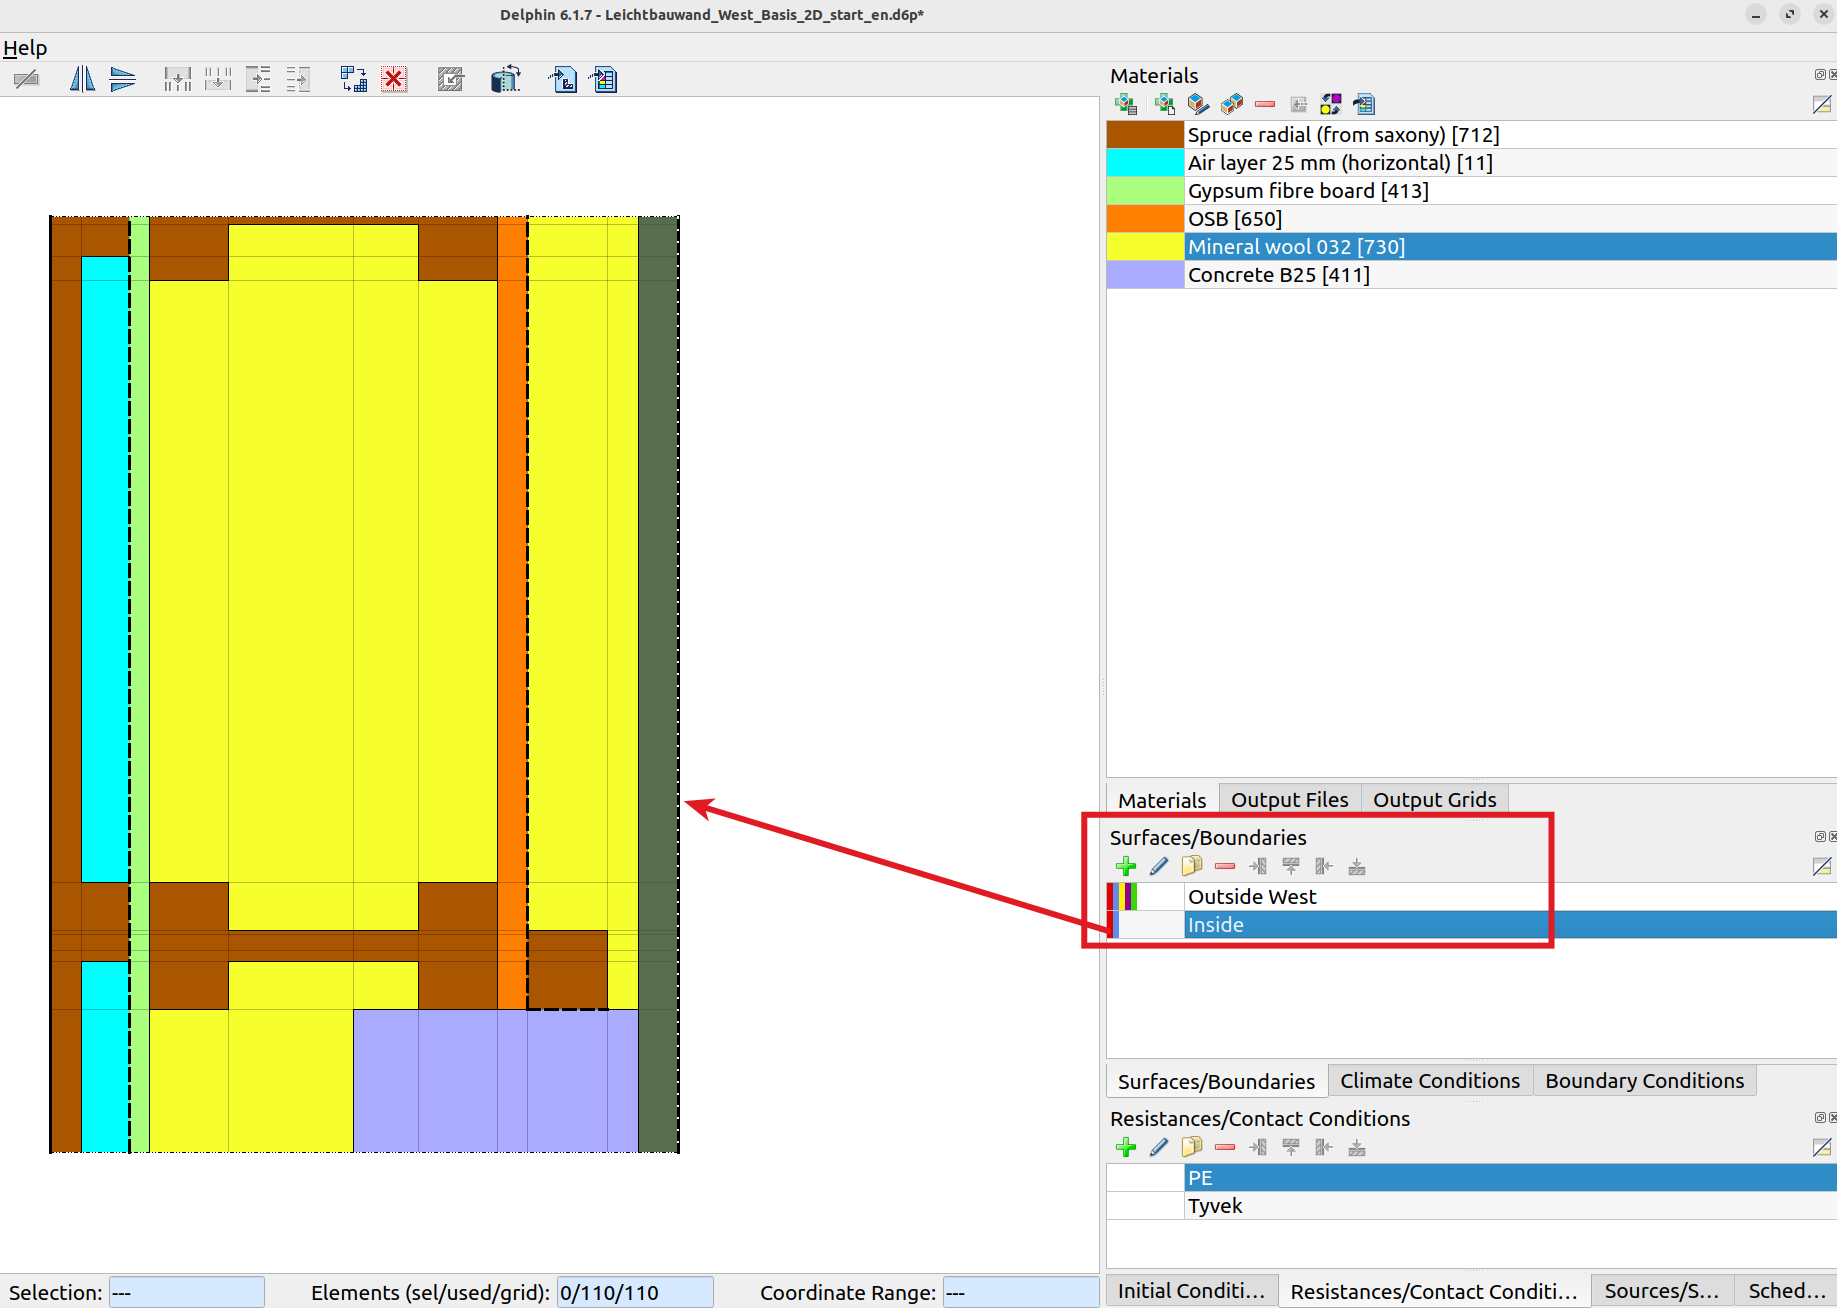The width and height of the screenshot is (1837, 1308).
Task: Click the last main toolbar table export icon
Action: point(605,79)
